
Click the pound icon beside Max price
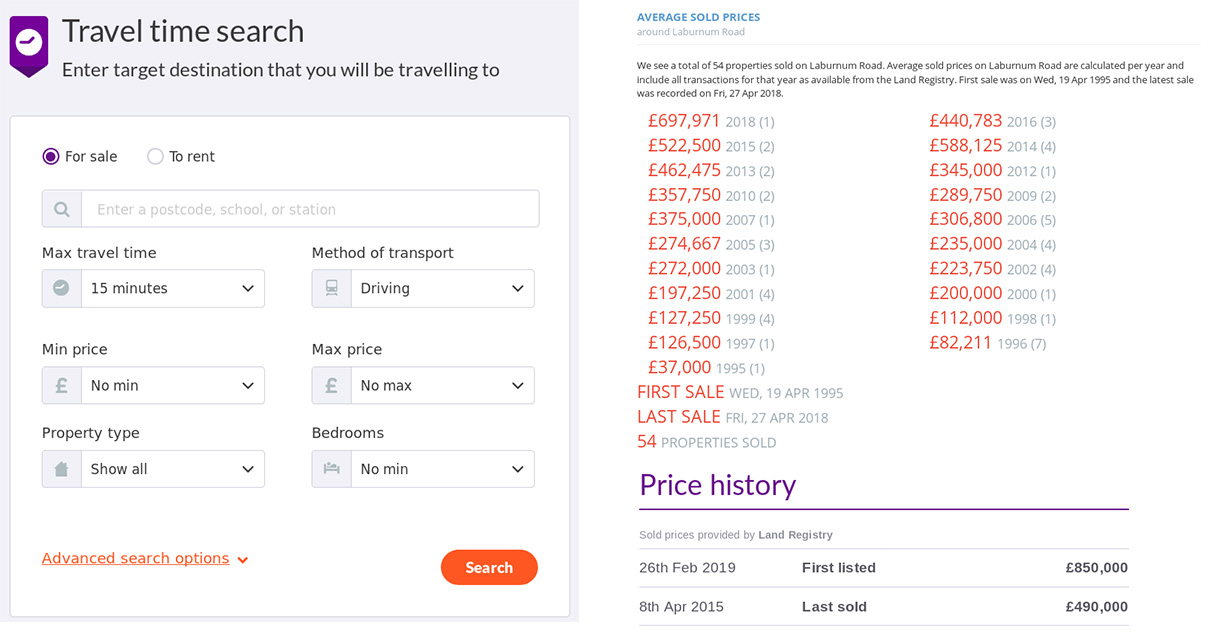(x=332, y=385)
